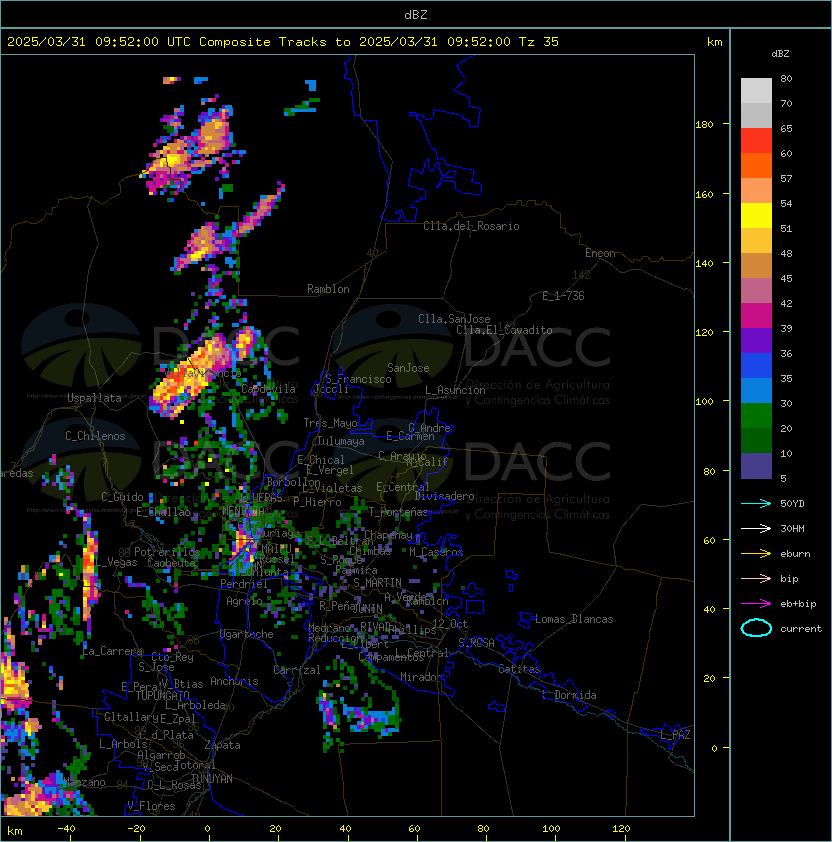Select the red 60-65 dBZ swatch
Image resolution: width=832 pixels, height=842 pixels.
pos(756,141)
